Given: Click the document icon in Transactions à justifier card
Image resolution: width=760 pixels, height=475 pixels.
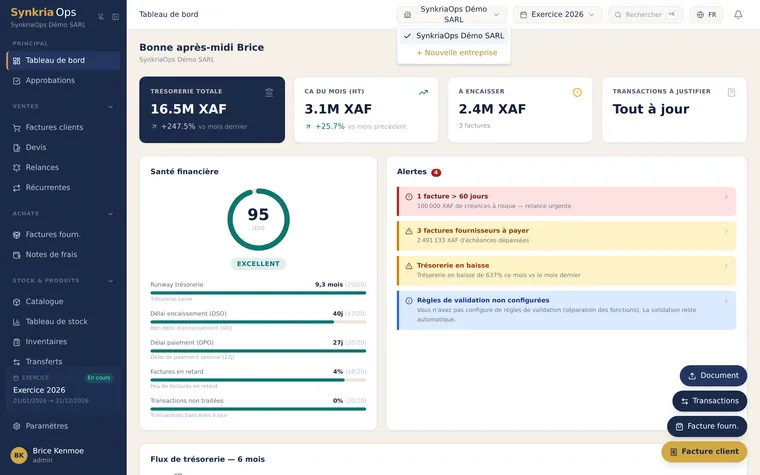Looking at the screenshot, I should click(731, 92).
